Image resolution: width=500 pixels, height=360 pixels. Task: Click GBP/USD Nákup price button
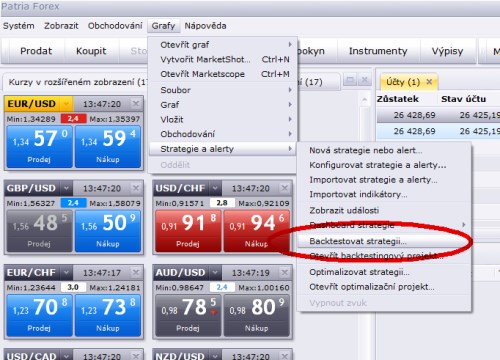[x=108, y=231]
